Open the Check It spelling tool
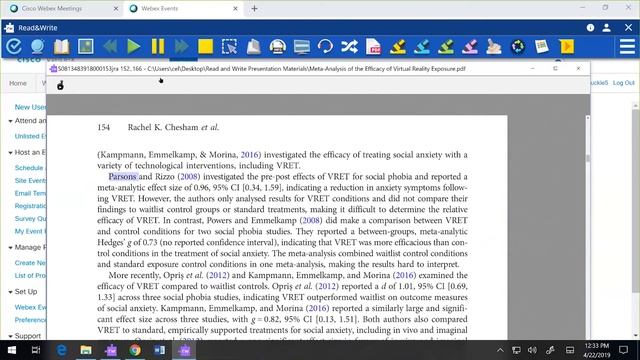Viewport: 640px width, 360px height. (x=13, y=47)
